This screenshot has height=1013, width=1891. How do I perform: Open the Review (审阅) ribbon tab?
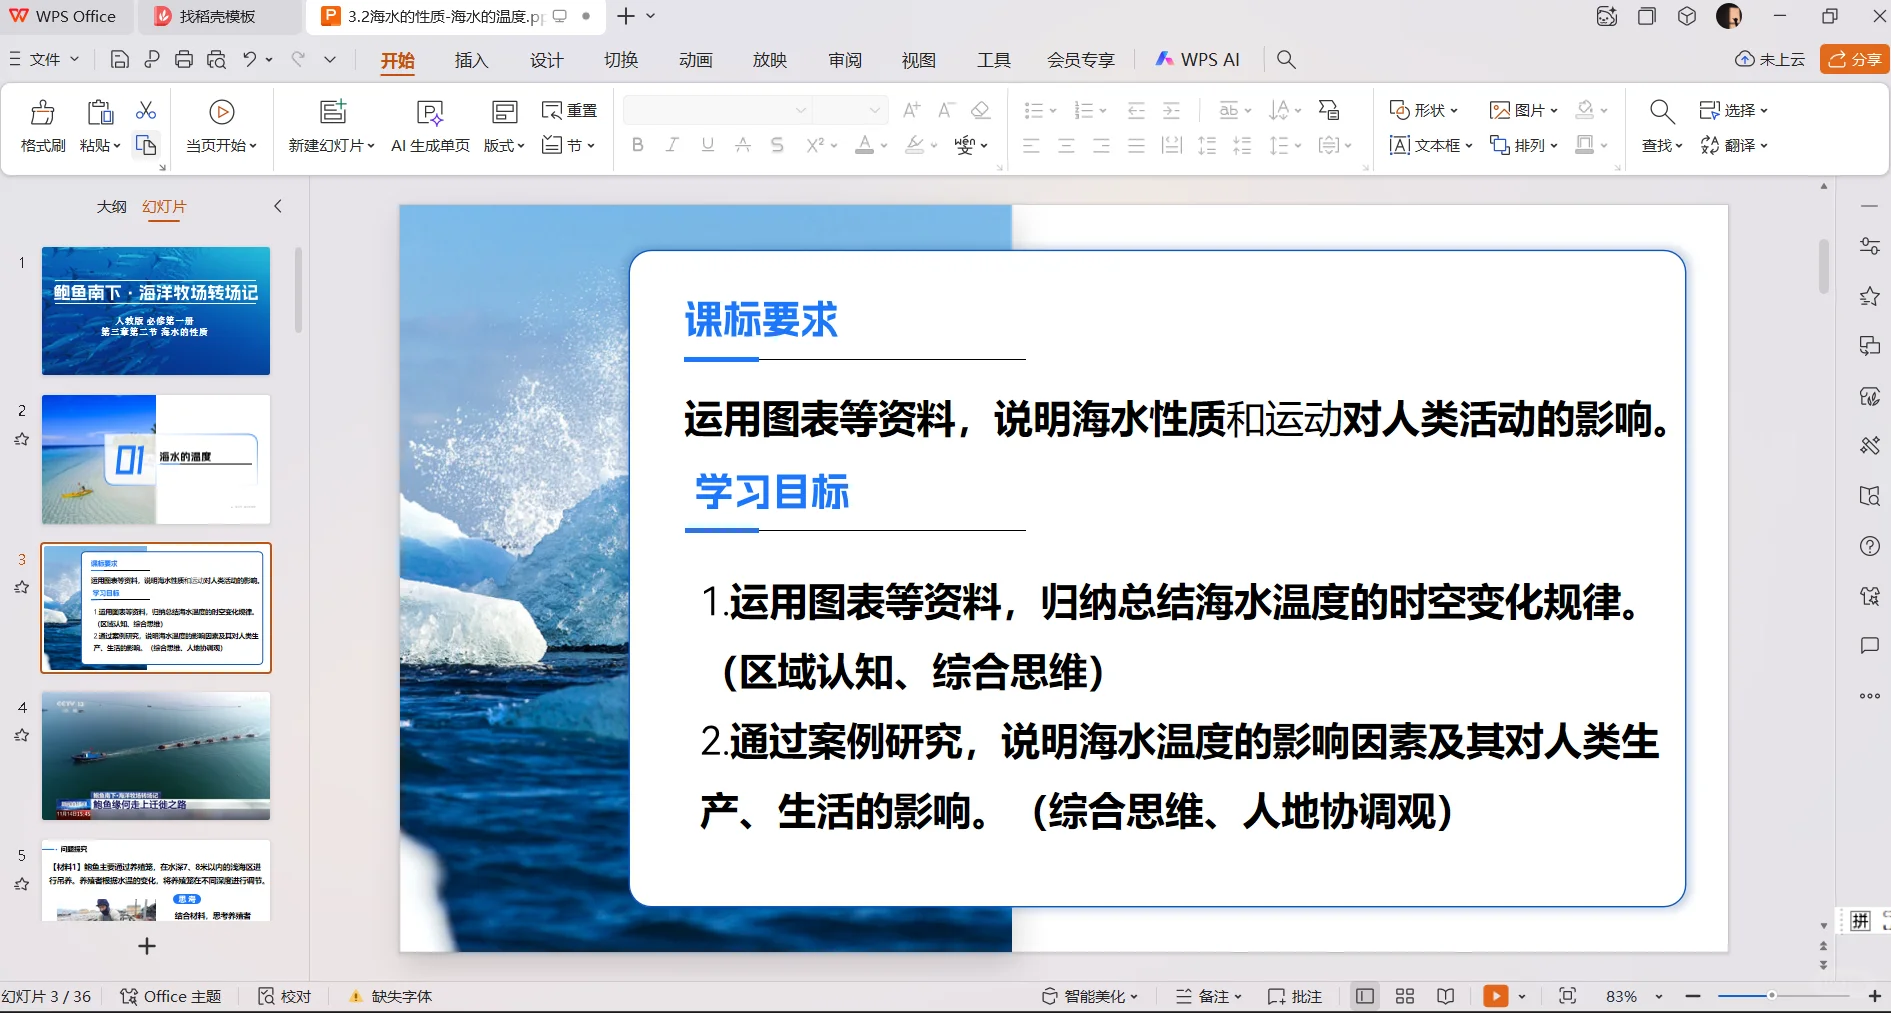tap(845, 60)
